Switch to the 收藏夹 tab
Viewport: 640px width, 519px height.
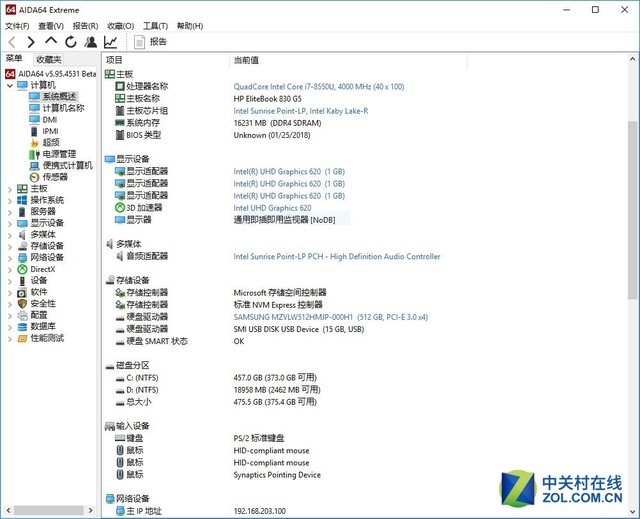[49, 59]
